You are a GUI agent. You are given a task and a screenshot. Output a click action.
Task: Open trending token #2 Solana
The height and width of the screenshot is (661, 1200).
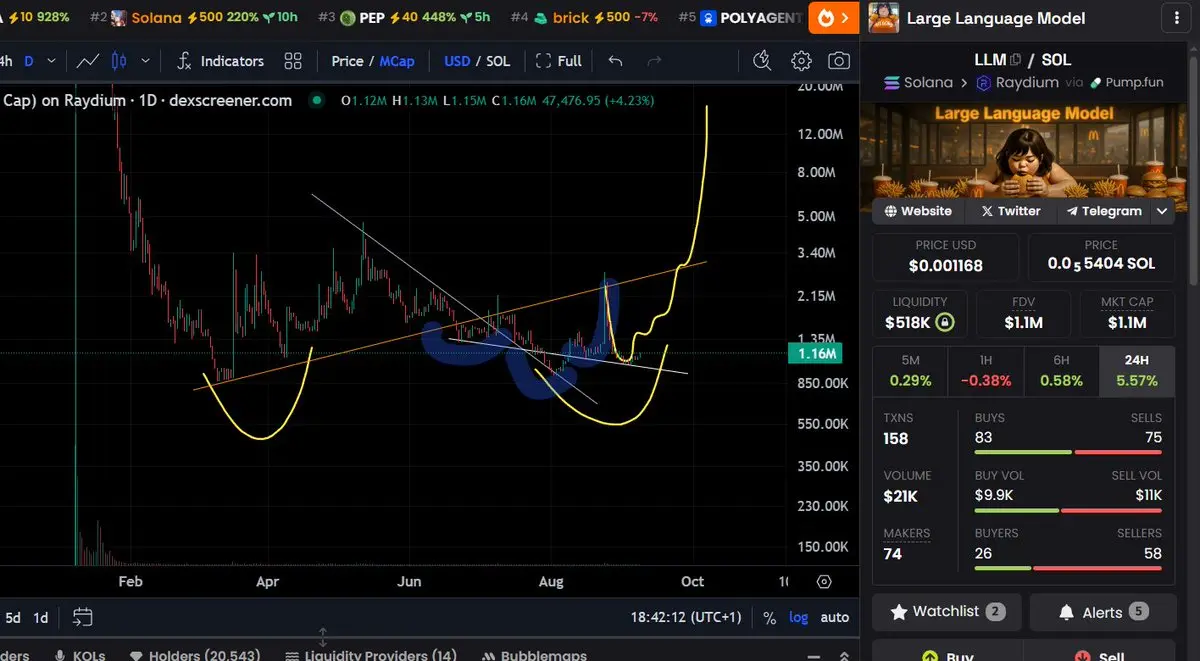194,17
